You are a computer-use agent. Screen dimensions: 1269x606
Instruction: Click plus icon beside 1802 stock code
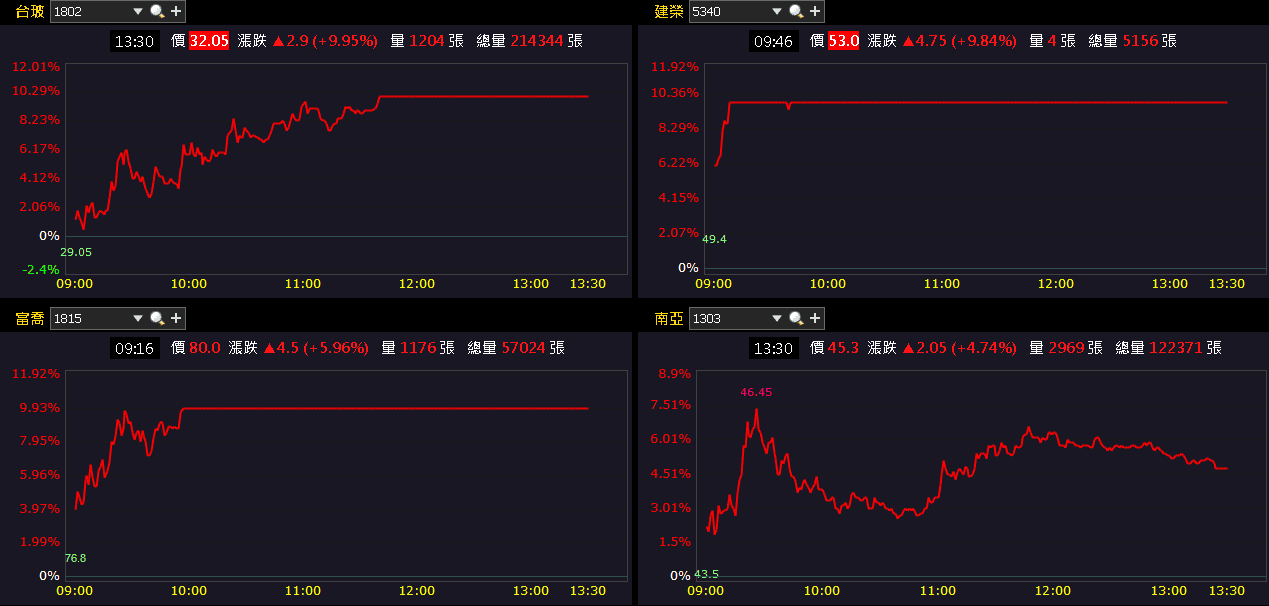[176, 11]
